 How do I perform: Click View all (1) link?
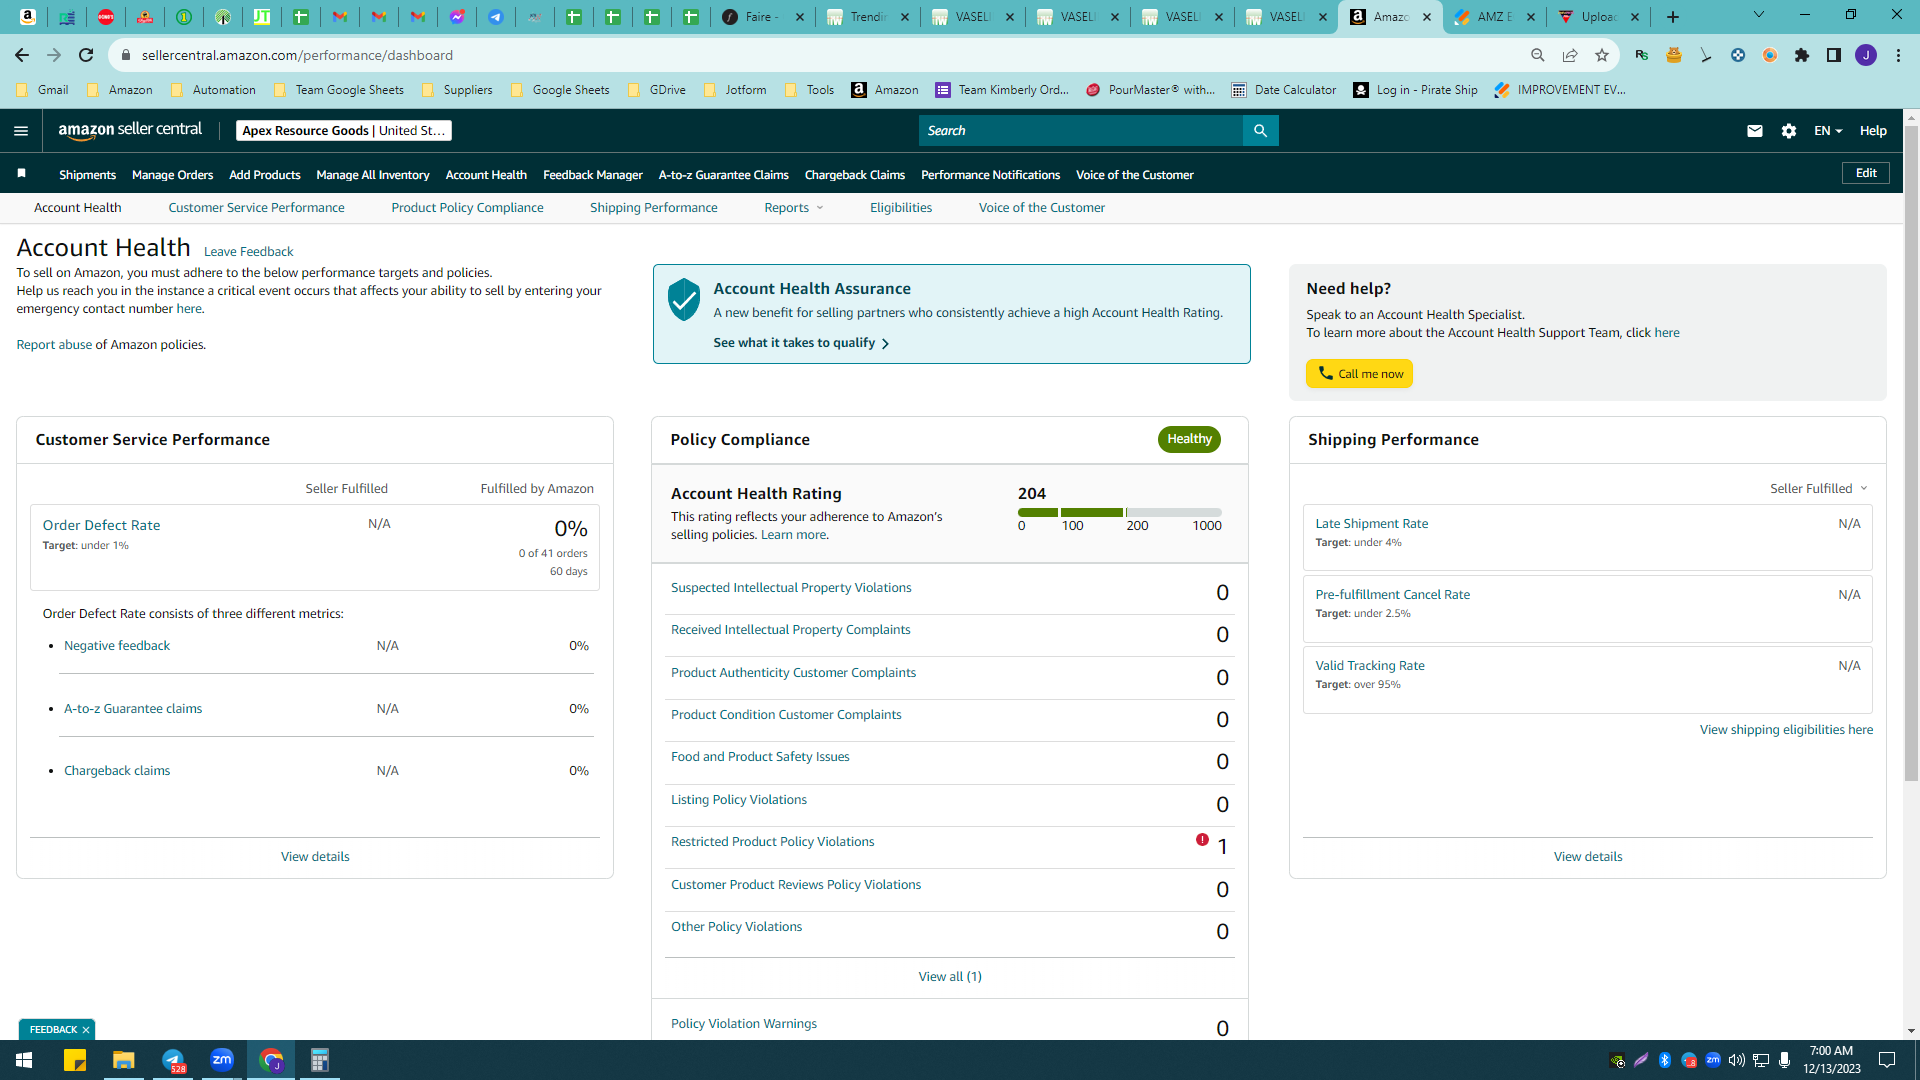pos(950,977)
